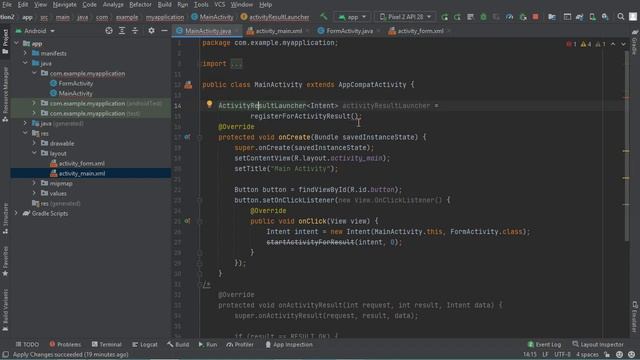Open the Analyze menu
Viewport: 640px width, 360px height.
click(113, 4)
